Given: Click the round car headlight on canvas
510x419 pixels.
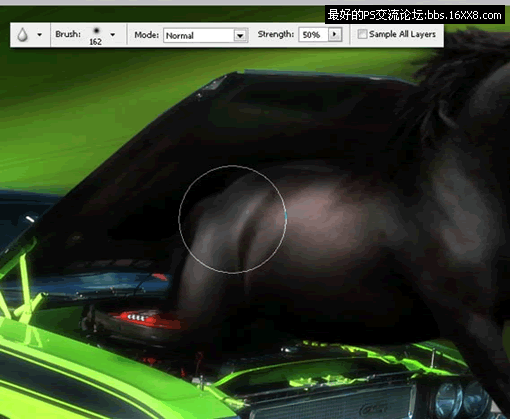Looking at the screenshot, I should tap(449, 399).
